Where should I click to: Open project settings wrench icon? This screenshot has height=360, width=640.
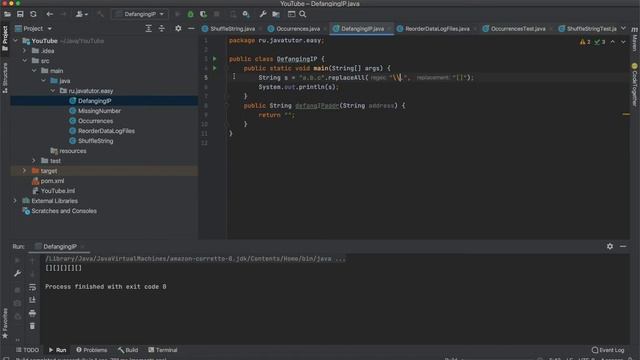pyautogui.click(x=263, y=14)
